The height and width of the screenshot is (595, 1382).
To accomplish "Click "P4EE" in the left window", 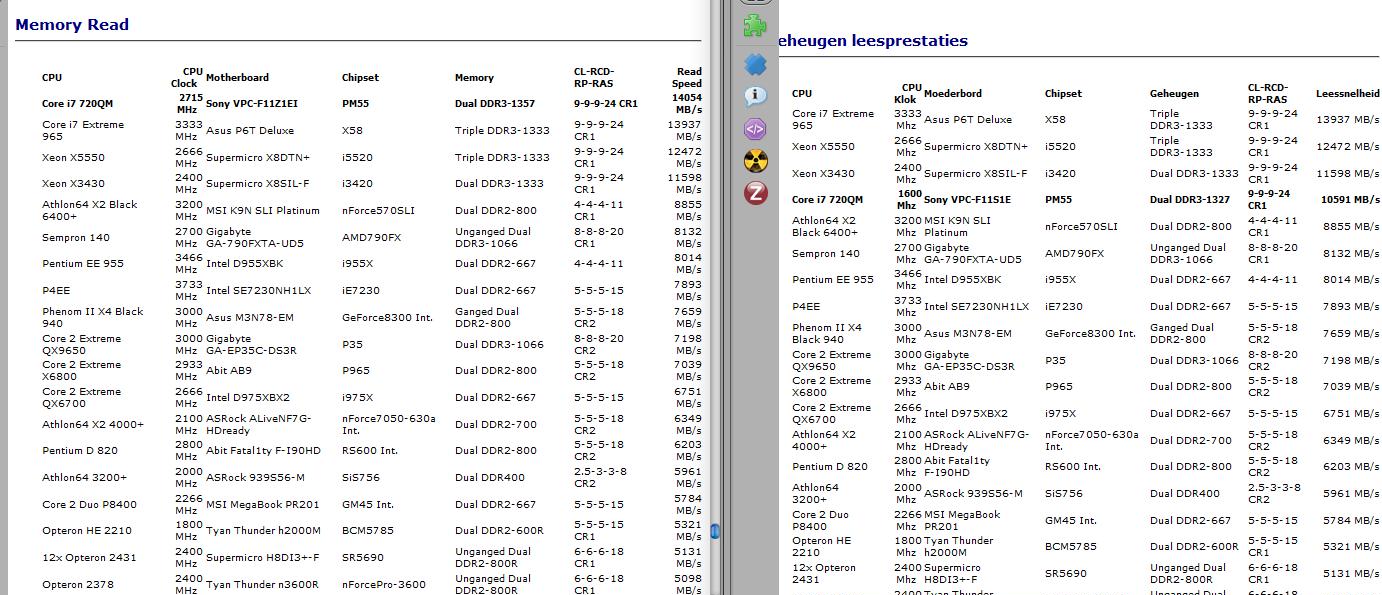I will pos(56,291).
